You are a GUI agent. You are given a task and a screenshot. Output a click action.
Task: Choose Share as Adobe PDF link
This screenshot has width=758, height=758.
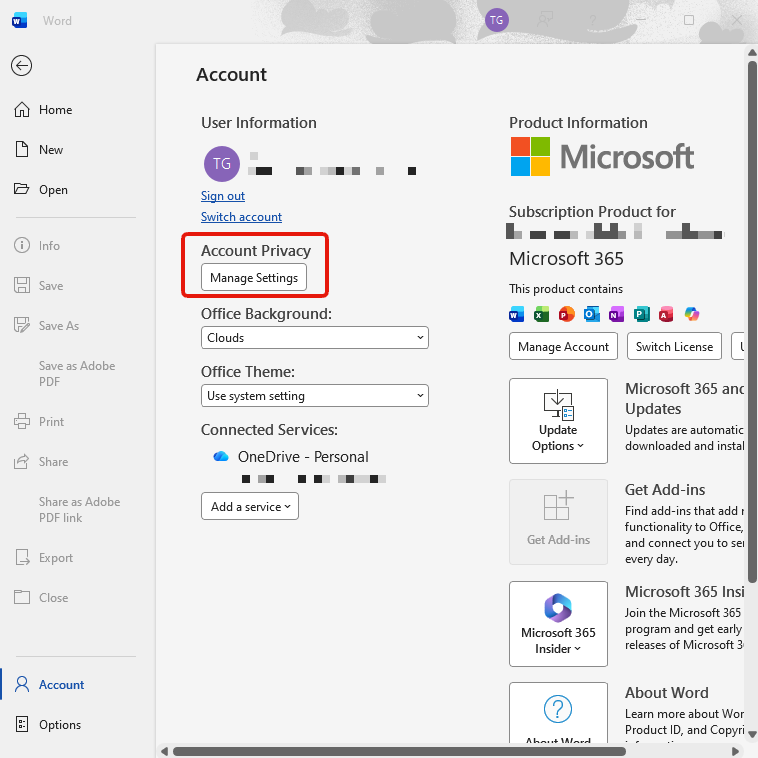click(x=79, y=510)
